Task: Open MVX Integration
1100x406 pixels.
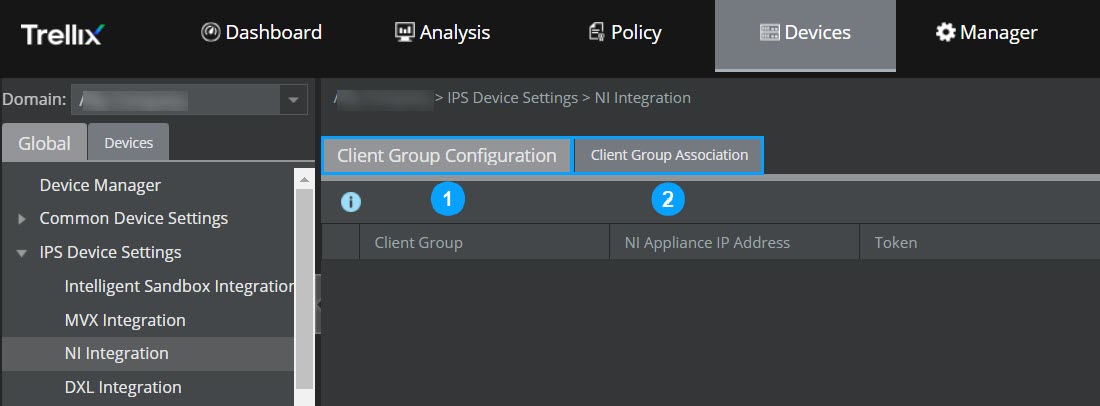Action: pyautogui.click(x=125, y=320)
